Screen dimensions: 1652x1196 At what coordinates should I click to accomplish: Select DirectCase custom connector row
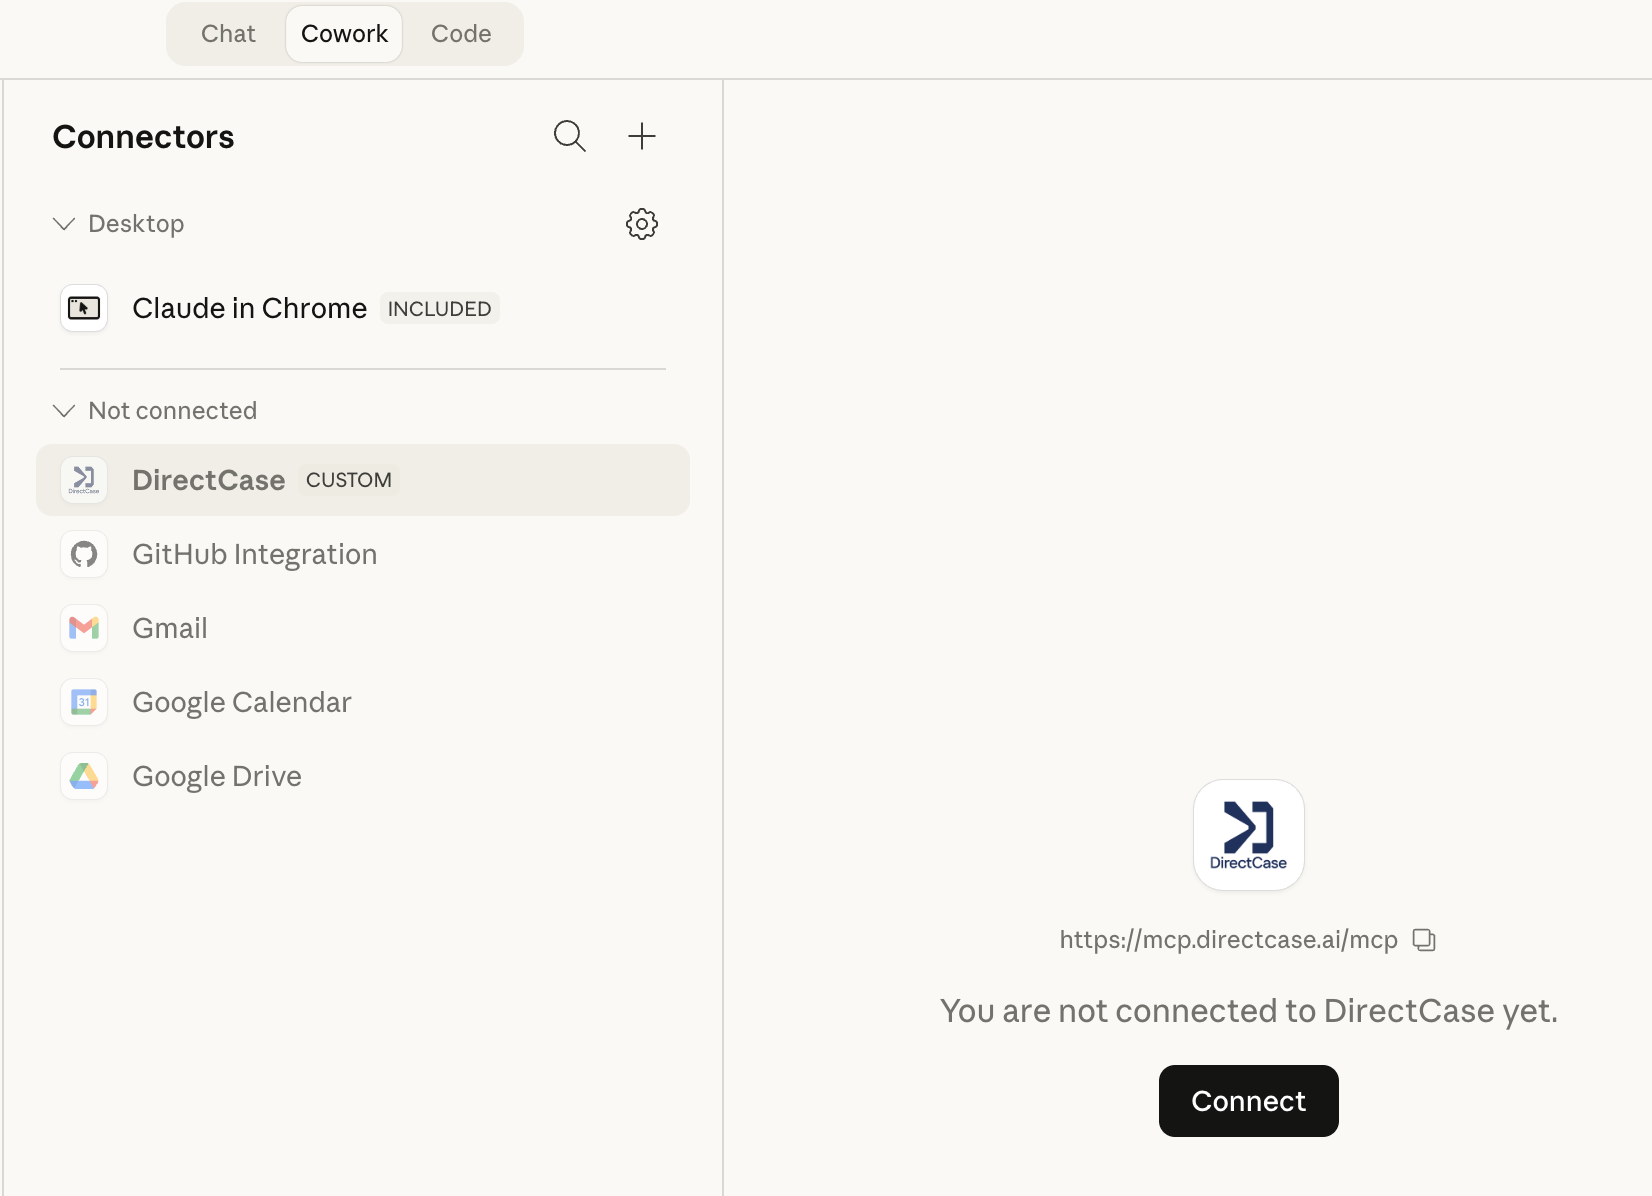click(x=362, y=480)
